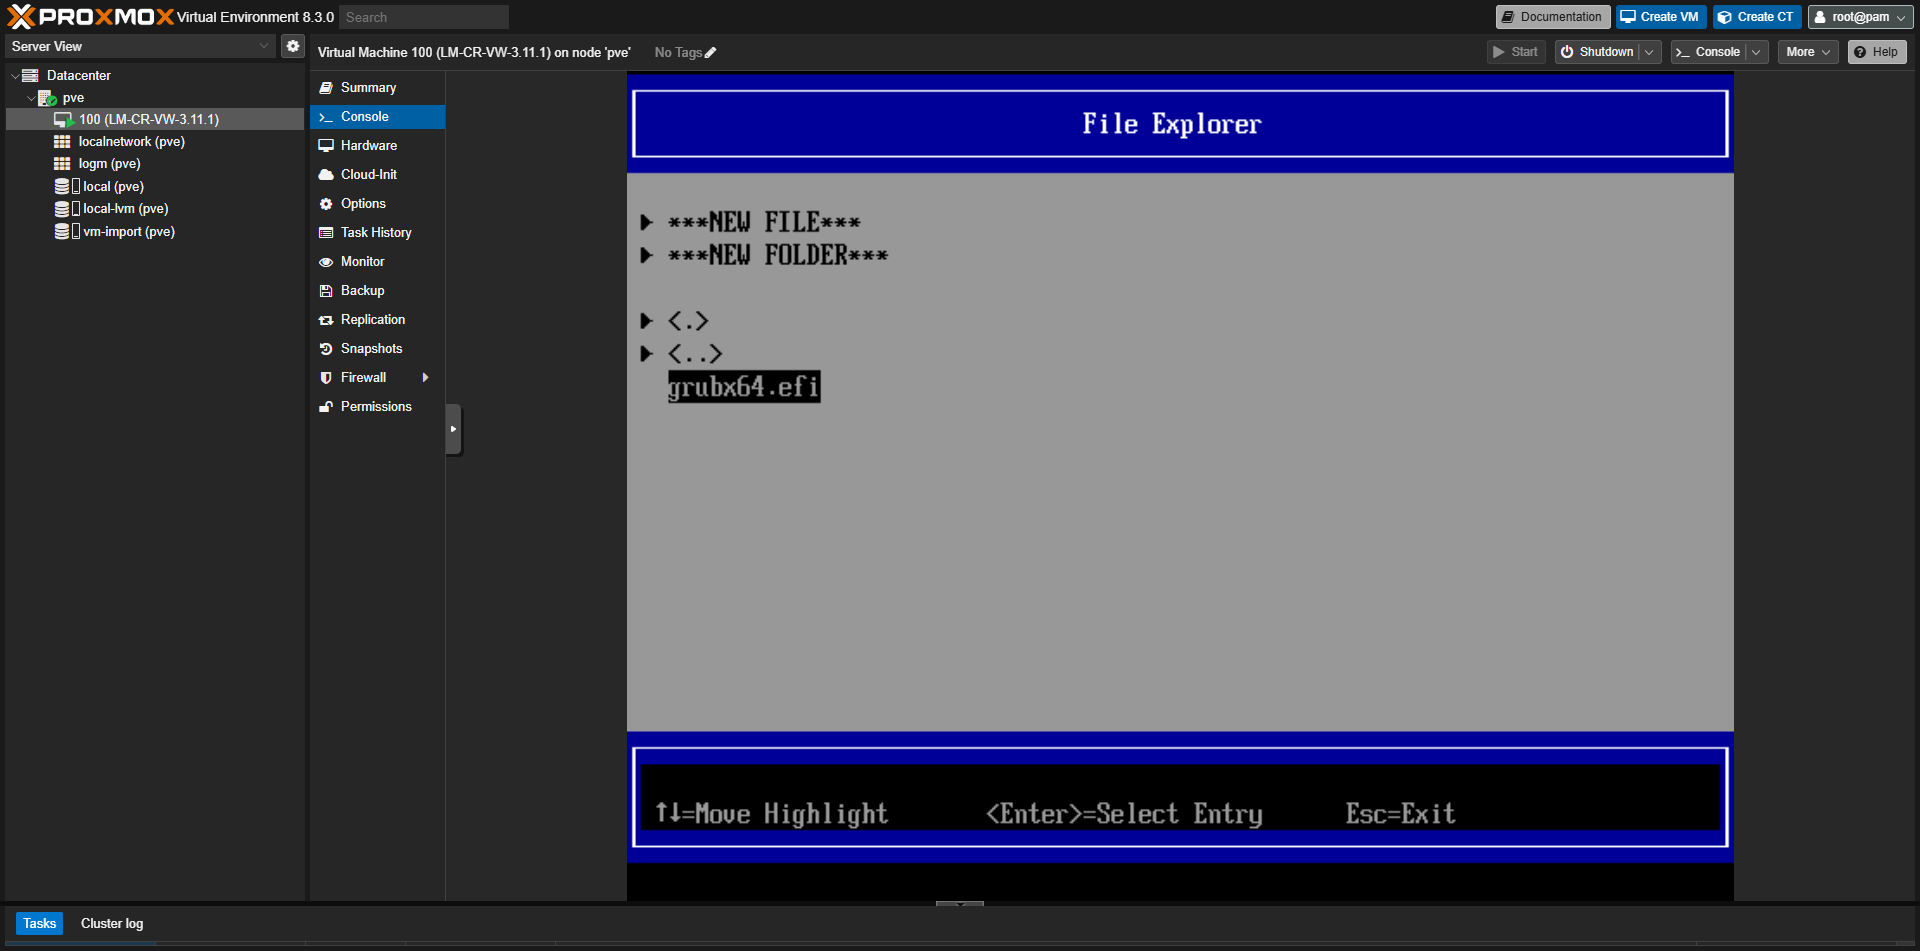Switch to the Tasks tab
Viewport: 1920px width, 951px height.
coord(39,923)
